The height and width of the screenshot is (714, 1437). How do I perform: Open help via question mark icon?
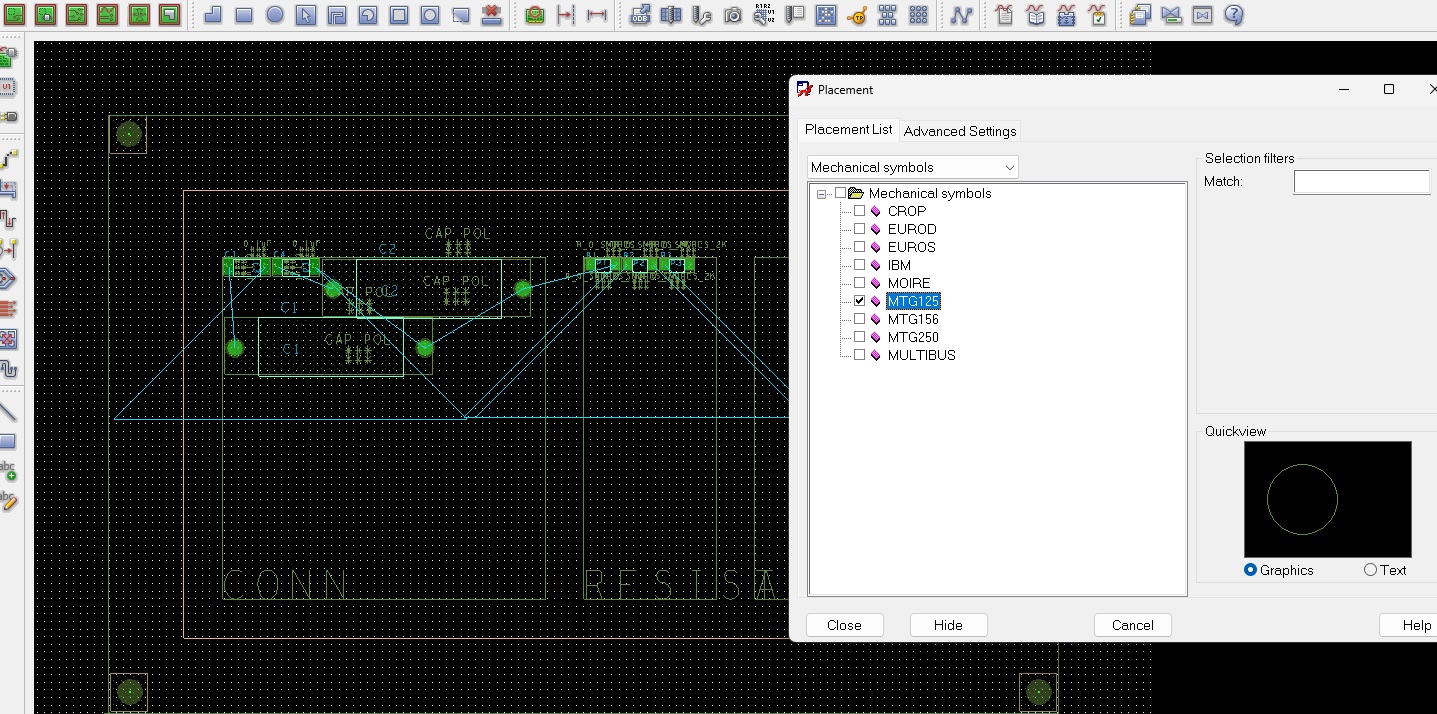(x=1234, y=15)
